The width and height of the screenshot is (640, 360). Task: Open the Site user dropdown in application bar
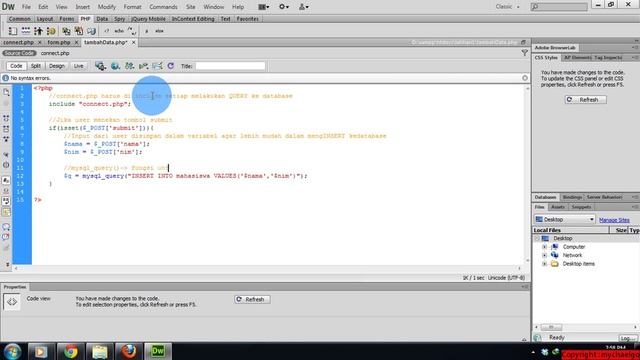pyautogui.click(x=304, y=7)
